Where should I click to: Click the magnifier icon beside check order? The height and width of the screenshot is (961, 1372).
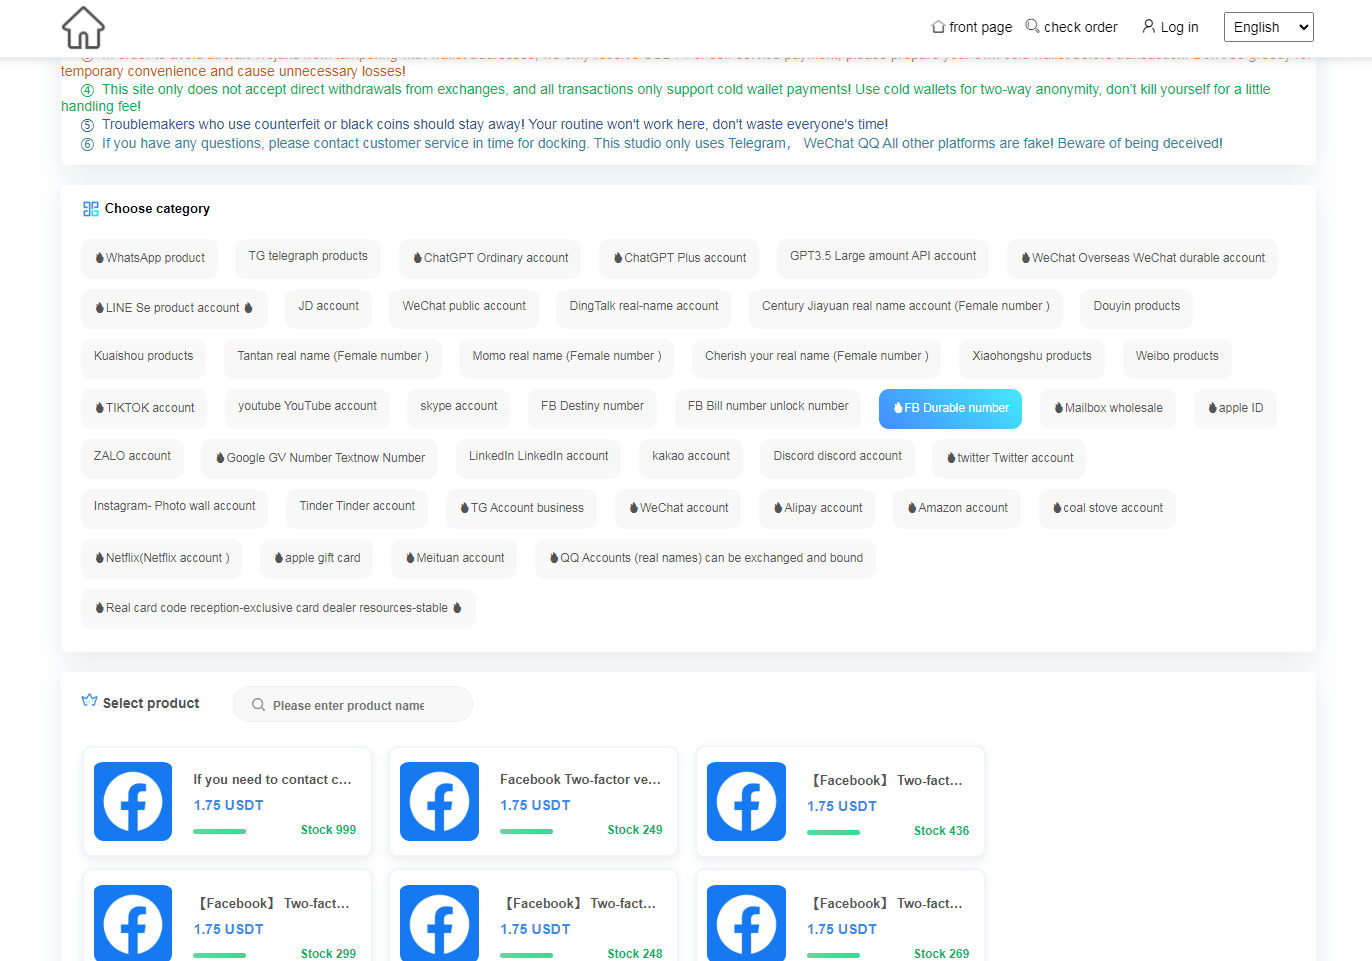point(1032,26)
